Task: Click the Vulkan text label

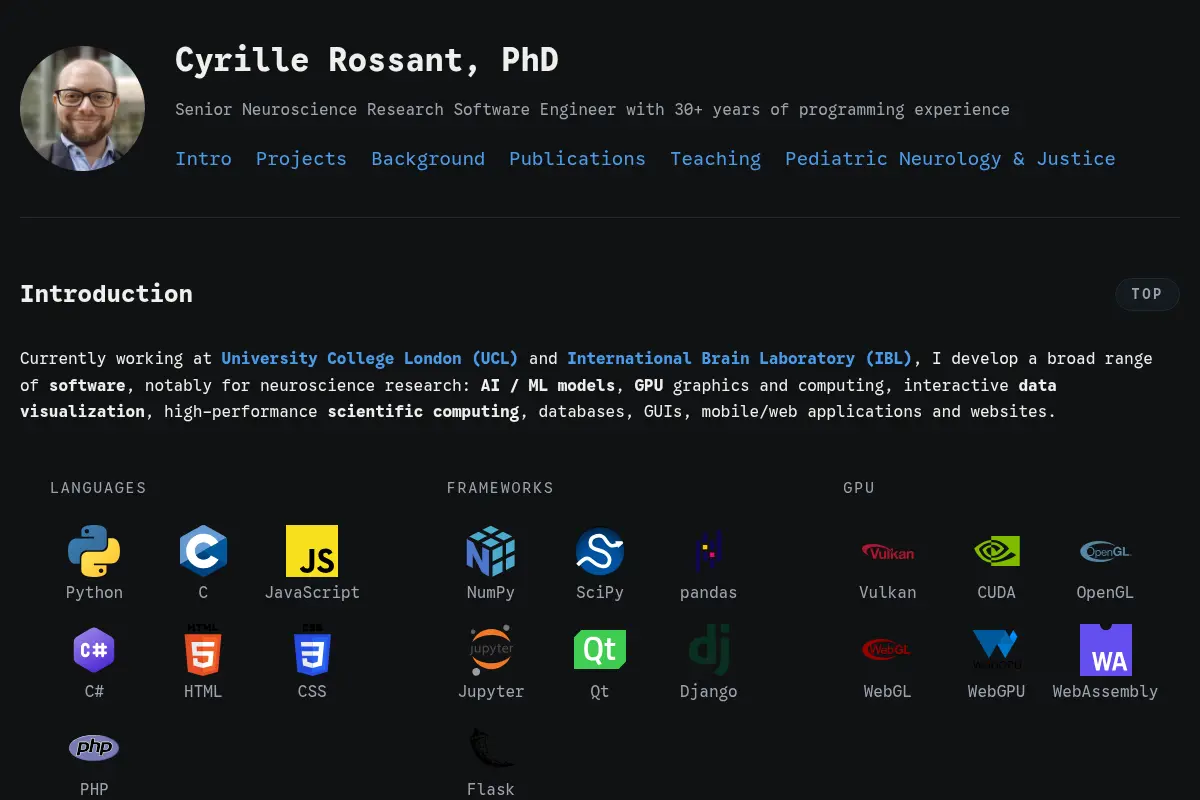Action: 888,592
